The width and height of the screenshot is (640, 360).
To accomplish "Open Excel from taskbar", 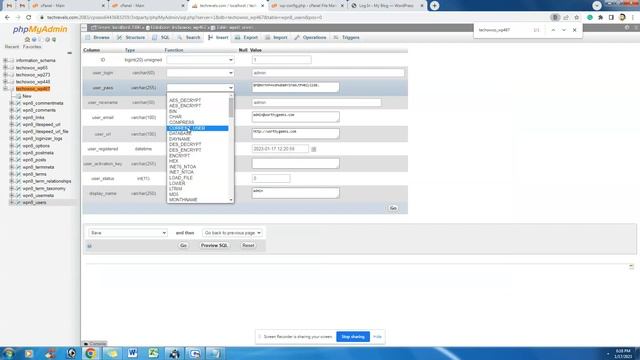I will tap(153, 353).
